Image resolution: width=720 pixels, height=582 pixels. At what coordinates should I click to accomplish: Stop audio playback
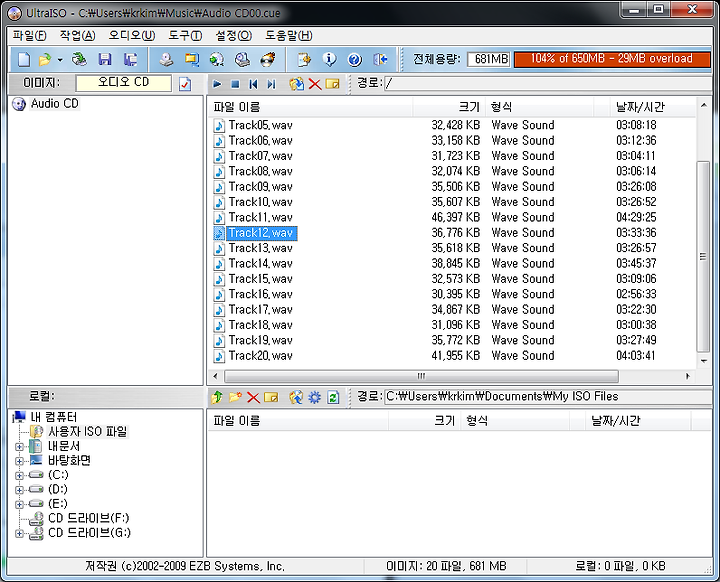tap(235, 84)
